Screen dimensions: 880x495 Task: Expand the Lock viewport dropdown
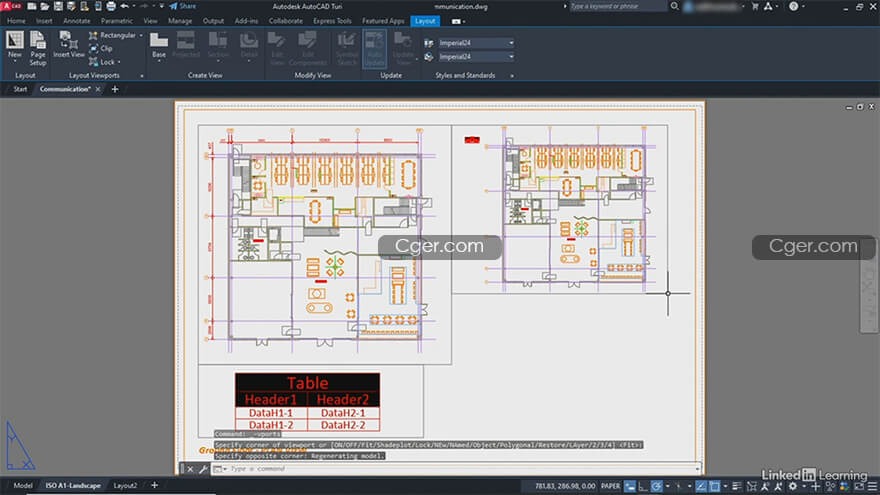pyautogui.click(x=119, y=62)
